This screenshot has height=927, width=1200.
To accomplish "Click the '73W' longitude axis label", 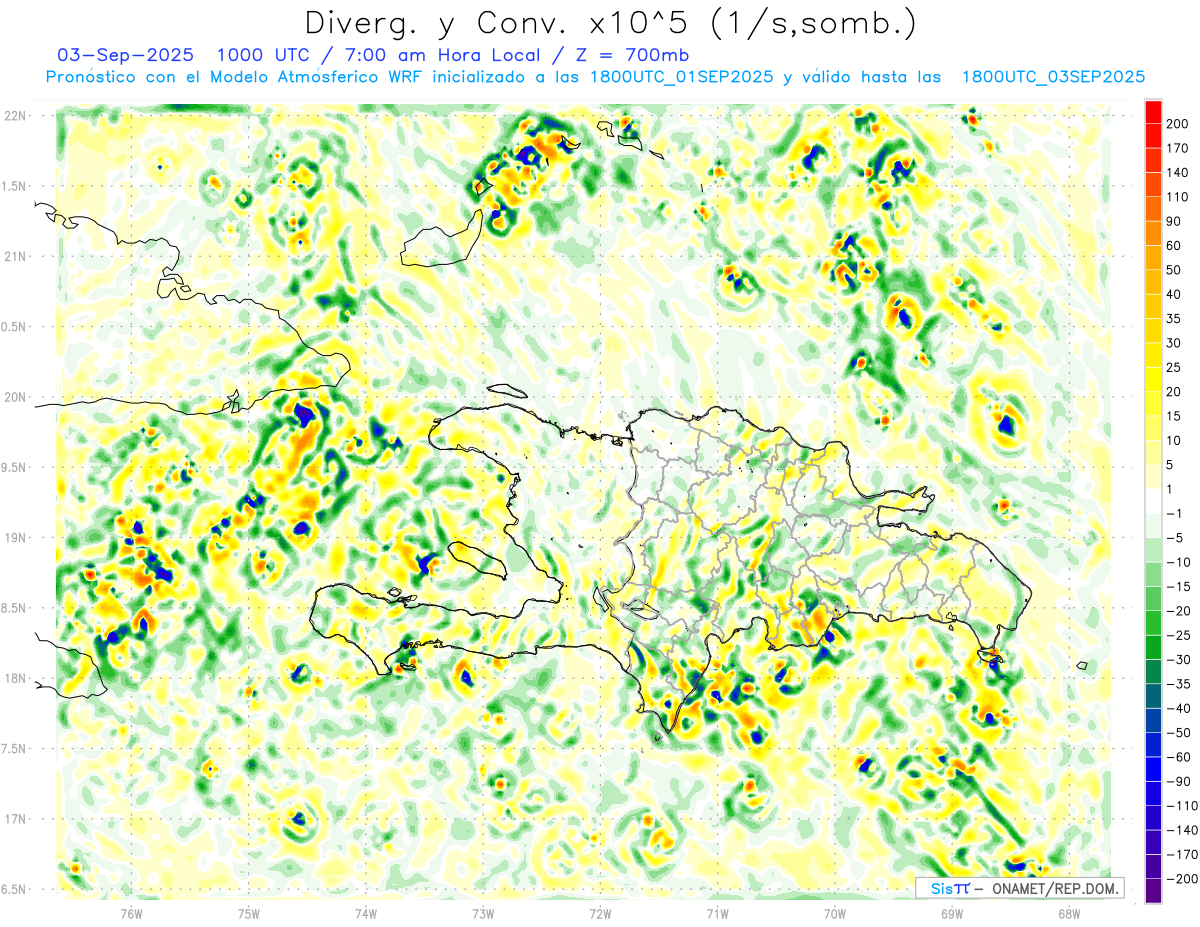I will [x=483, y=913].
